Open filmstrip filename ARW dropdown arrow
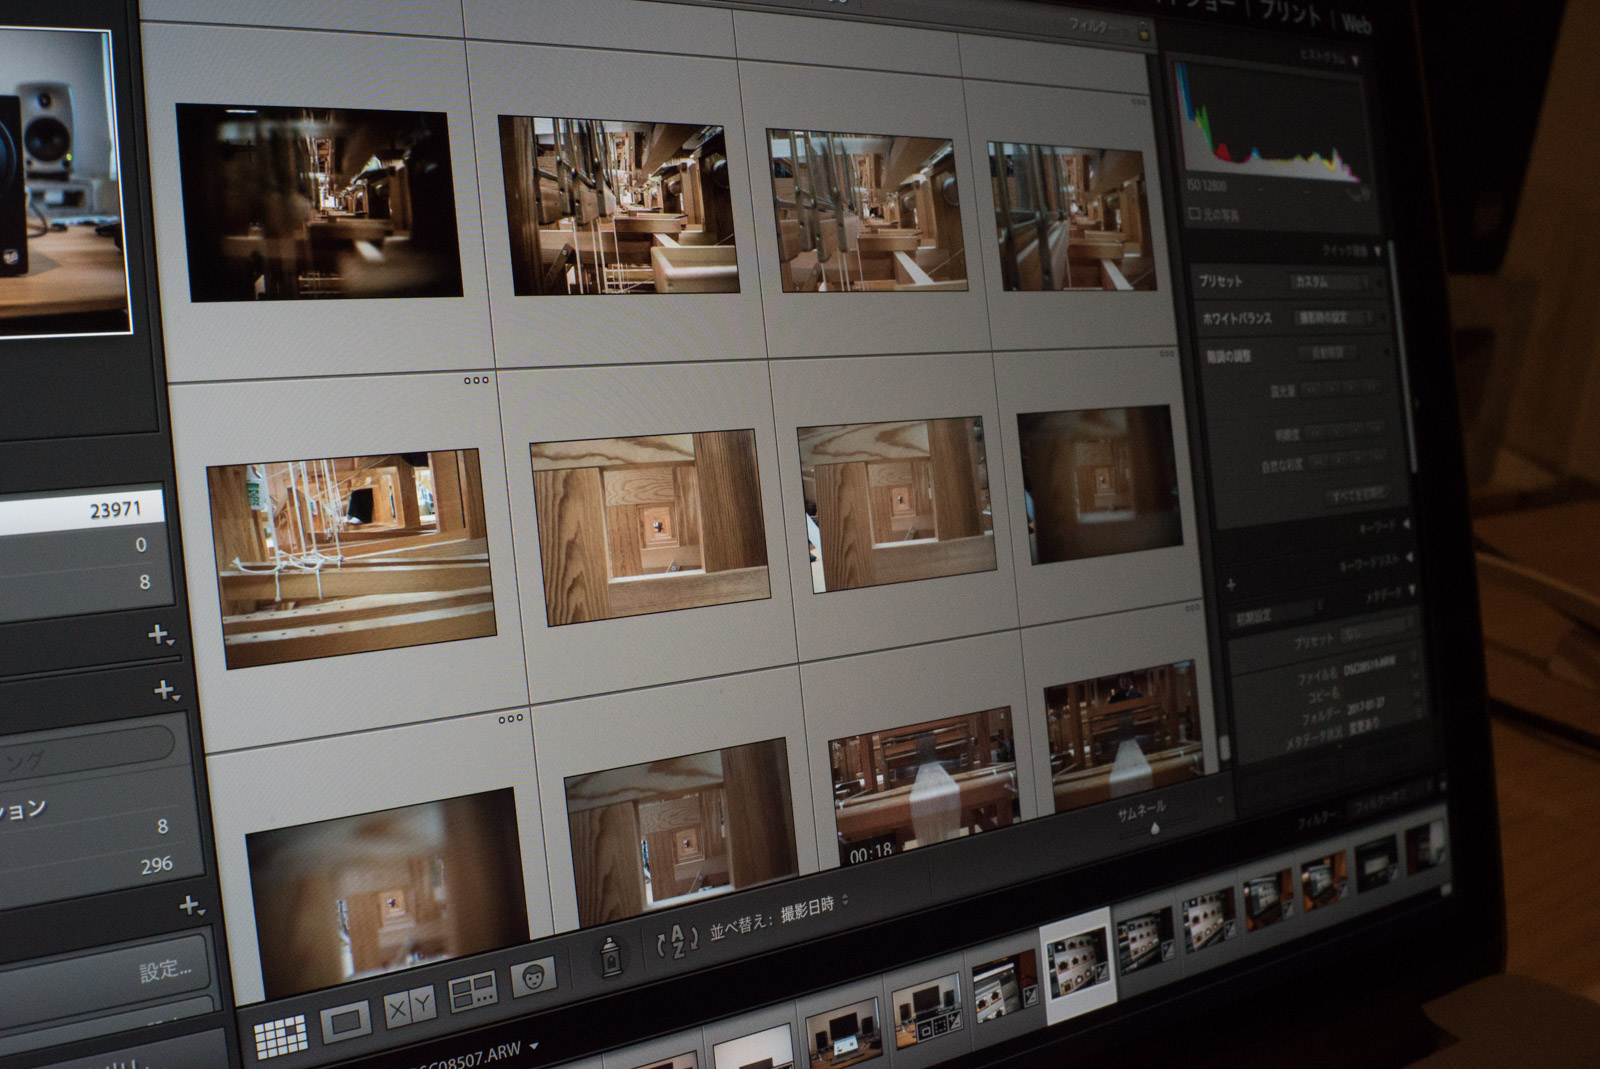 [534, 1047]
